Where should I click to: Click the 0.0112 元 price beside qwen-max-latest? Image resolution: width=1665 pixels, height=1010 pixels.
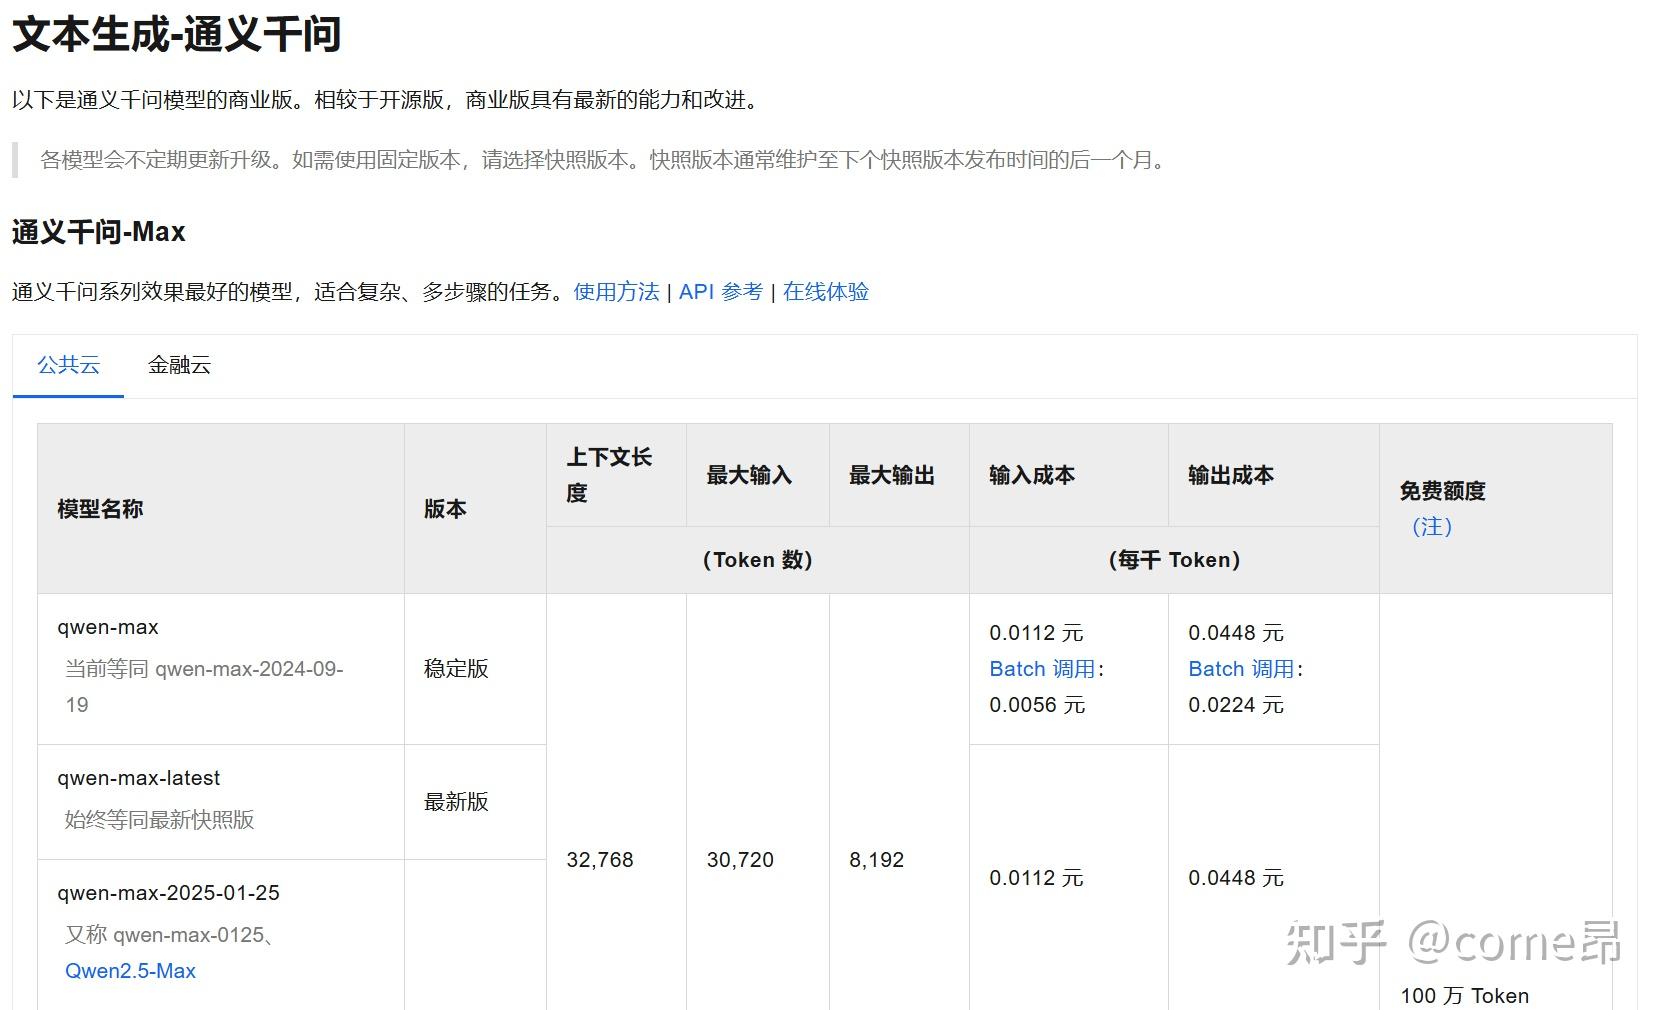[x=1037, y=878]
